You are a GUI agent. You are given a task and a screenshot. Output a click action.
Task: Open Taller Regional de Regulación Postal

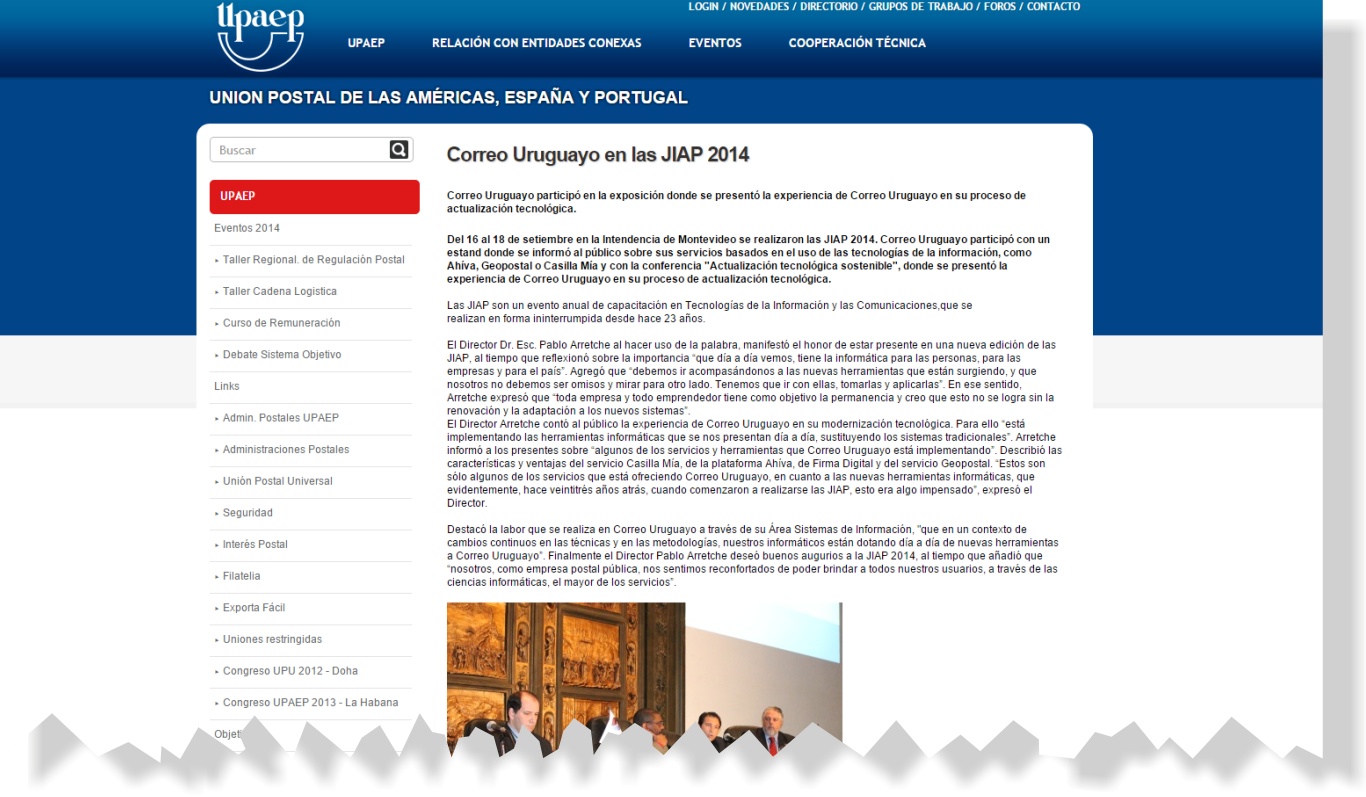[x=313, y=260]
